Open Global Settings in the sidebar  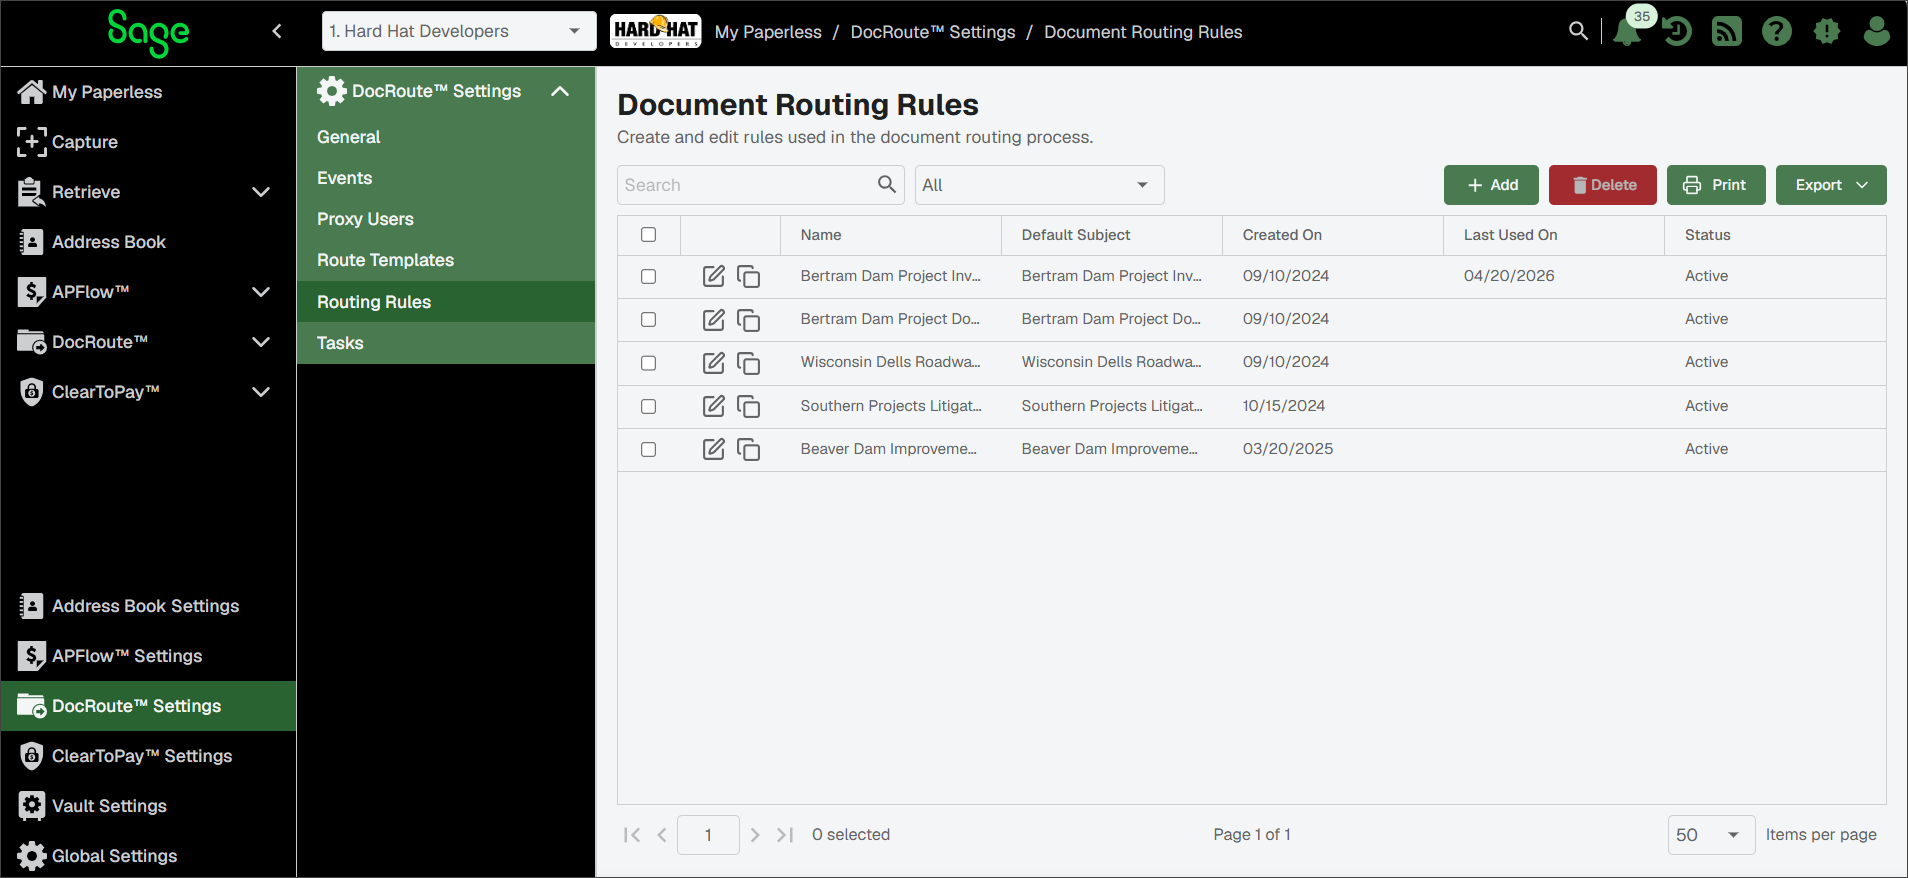pyautogui.click(x=148, y=856)
